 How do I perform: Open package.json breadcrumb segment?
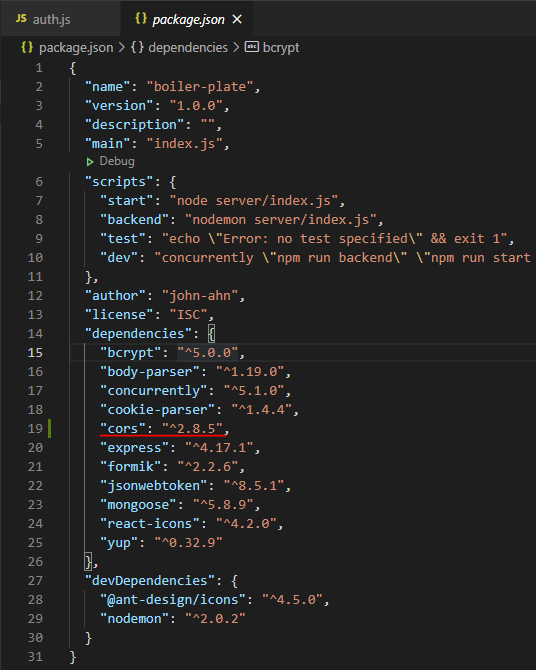76,47
